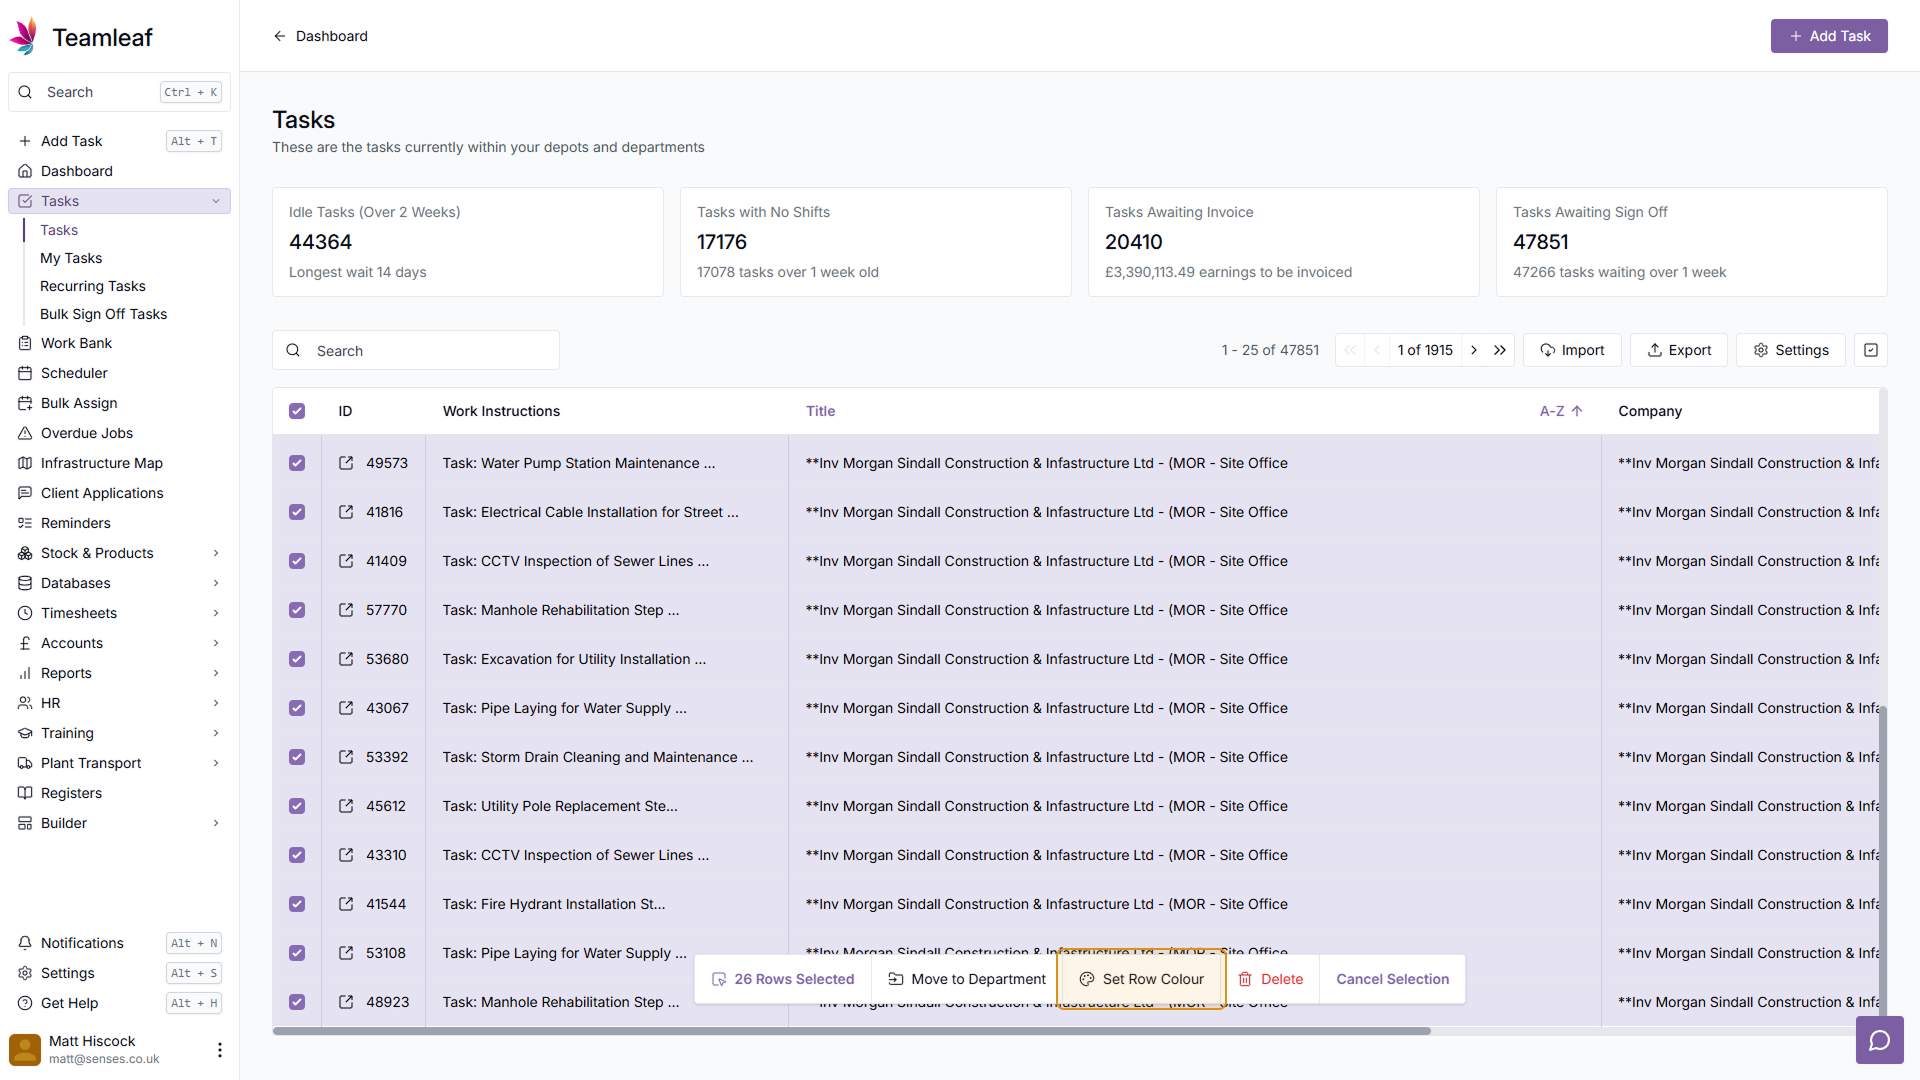This screenshot has width=1920, height=1080.
Task: Click Cancel Selection in the action bar
Action: tap(1392, 979)
